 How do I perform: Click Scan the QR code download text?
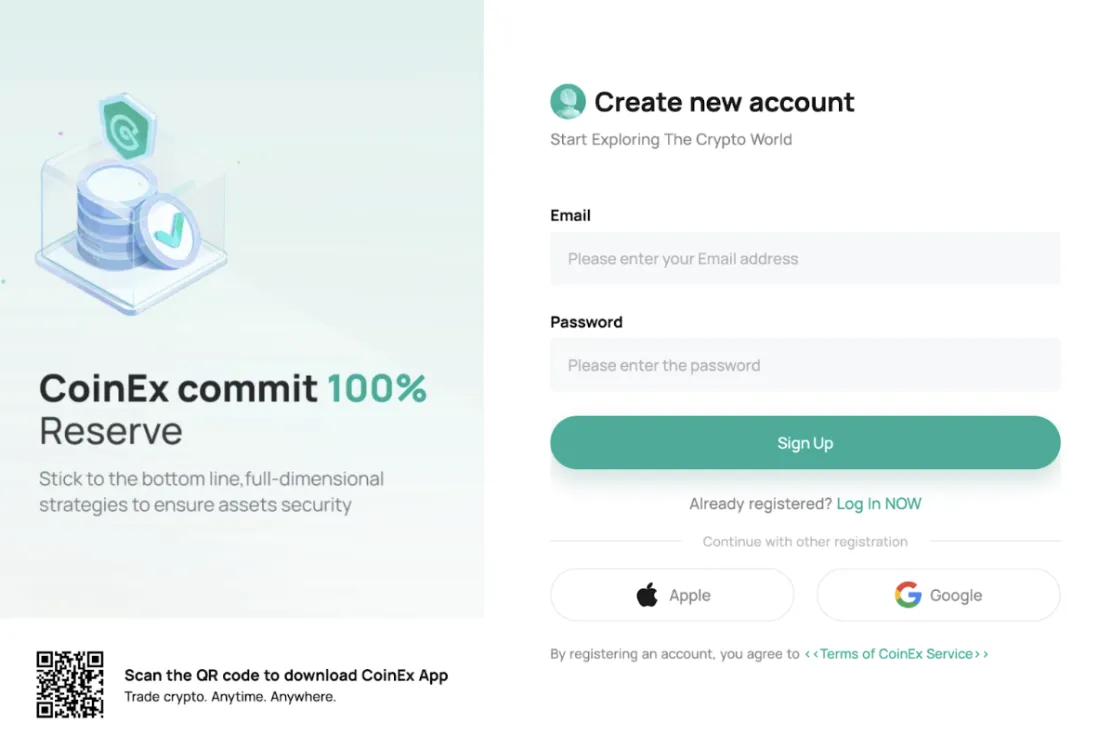(x=286, y=675)
